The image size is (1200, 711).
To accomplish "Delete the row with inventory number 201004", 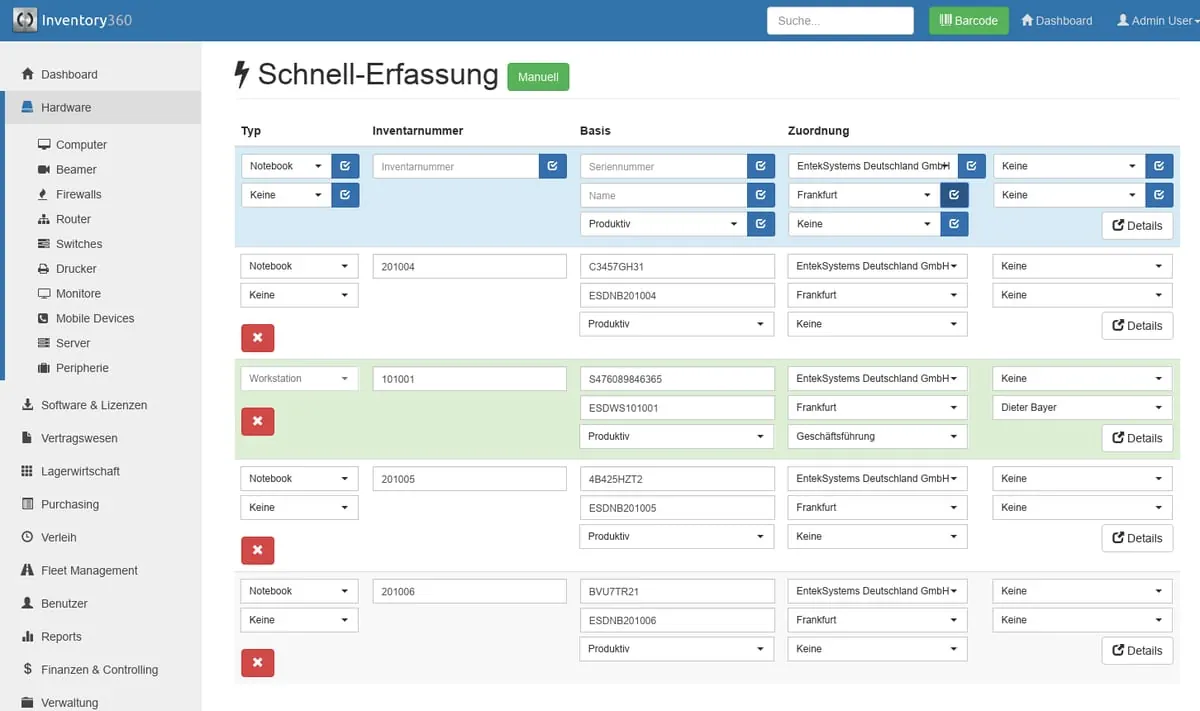I will coord(257,338).
